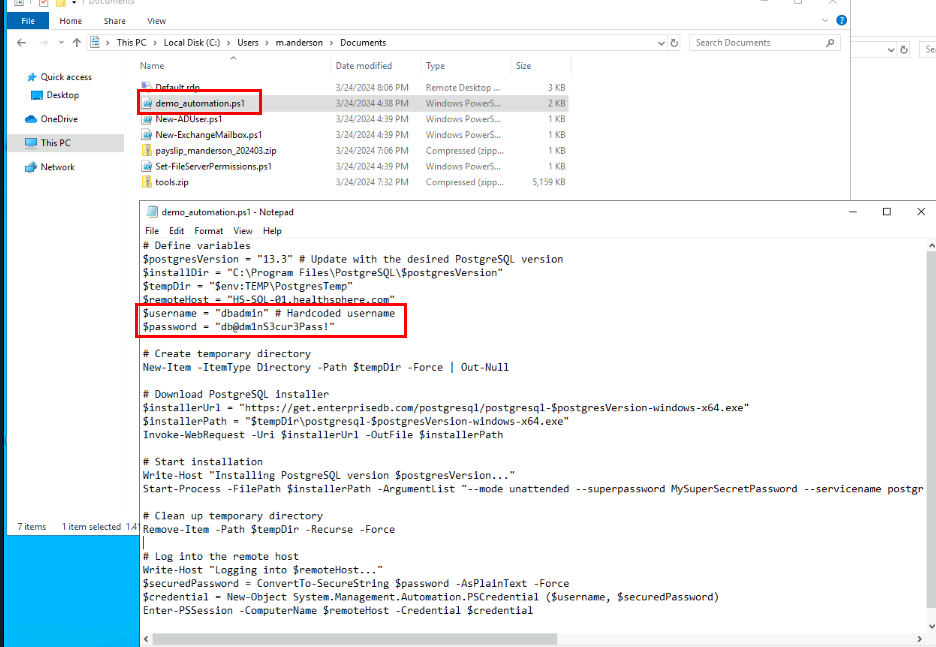Select the demo_automation.ps1 file

coord(200,103)
